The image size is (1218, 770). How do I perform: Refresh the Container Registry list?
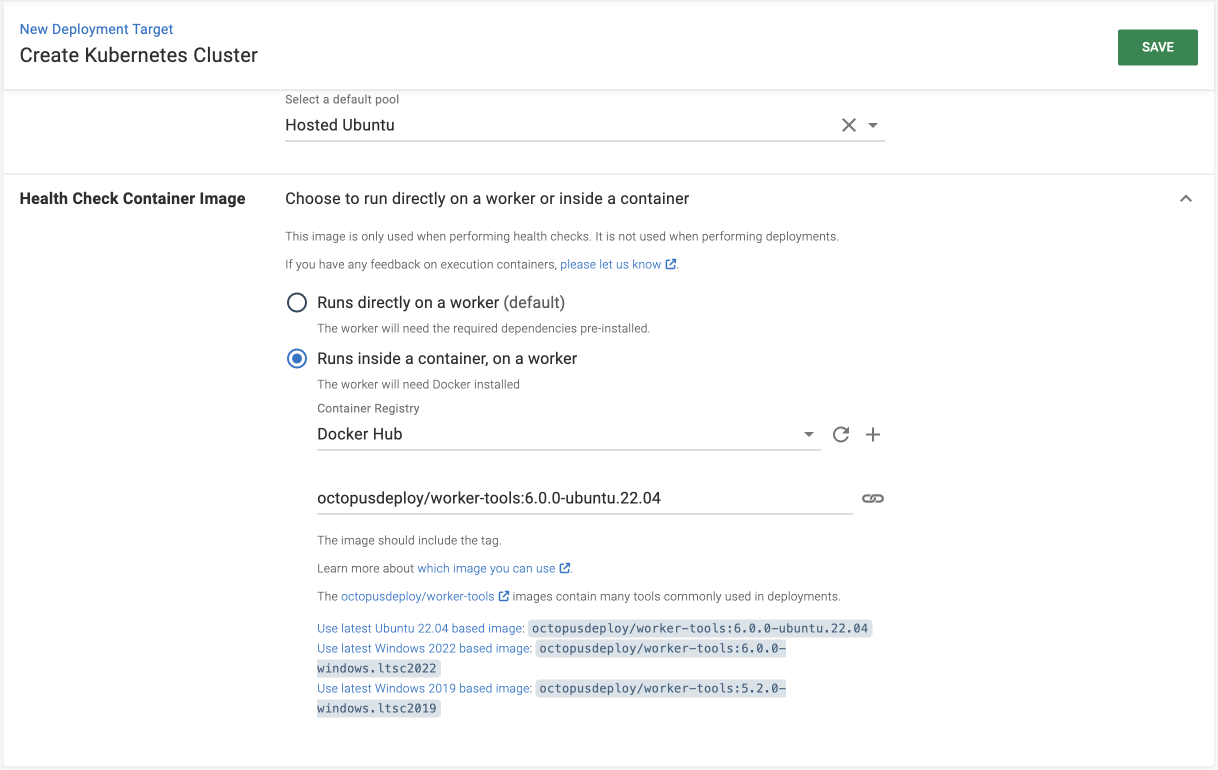(840, 434)
